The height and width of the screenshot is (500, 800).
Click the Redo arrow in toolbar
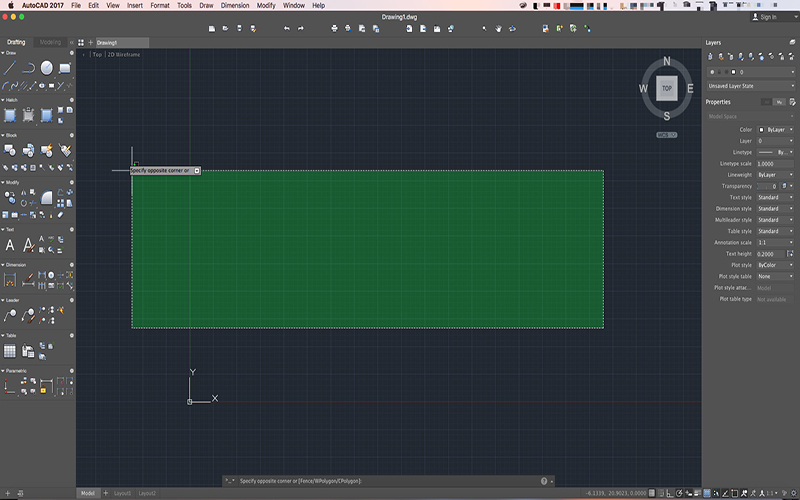[301, 29]
